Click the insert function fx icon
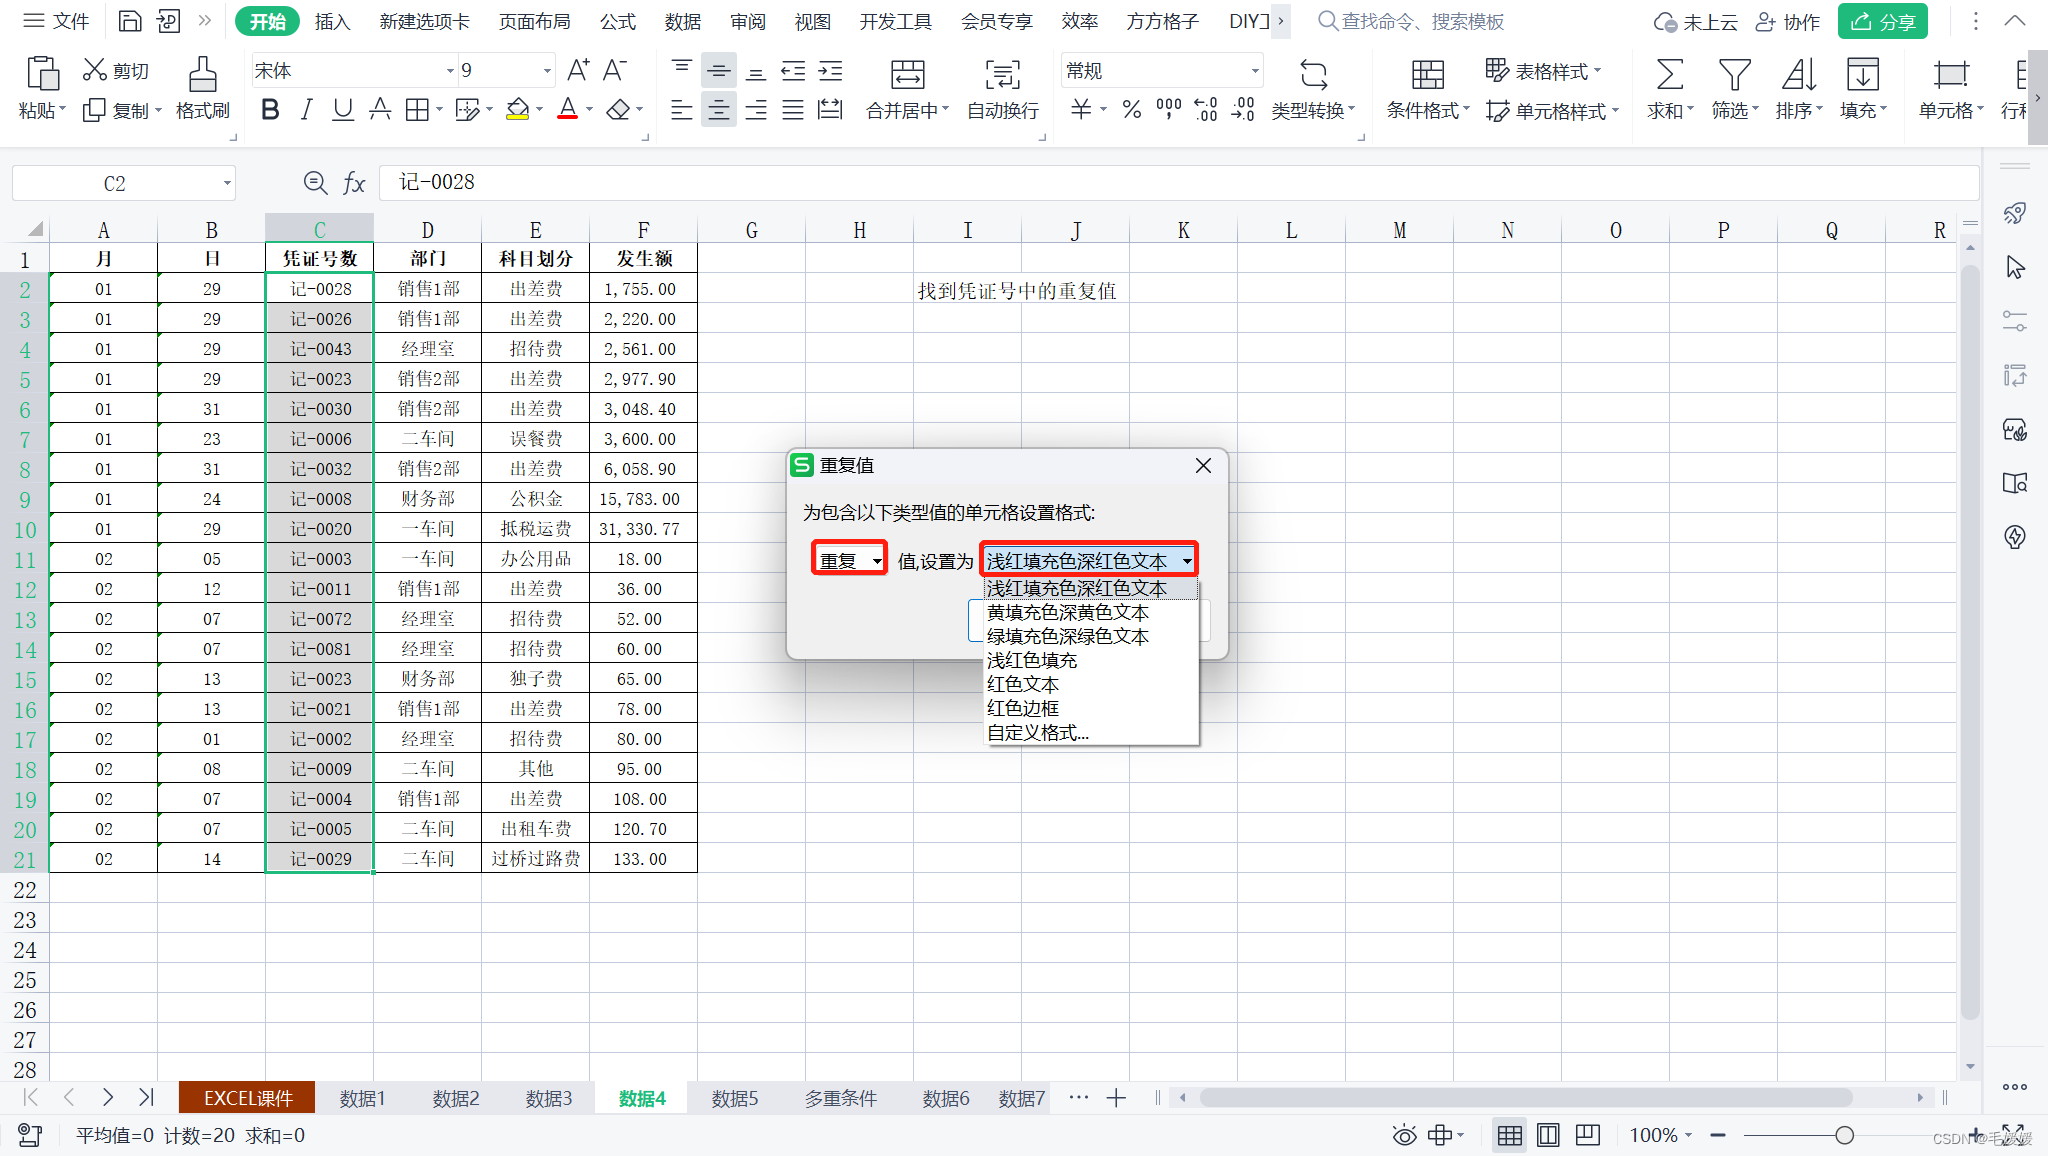Image resolution: width=2048 pixels, height=1156 pixels. 354,183
